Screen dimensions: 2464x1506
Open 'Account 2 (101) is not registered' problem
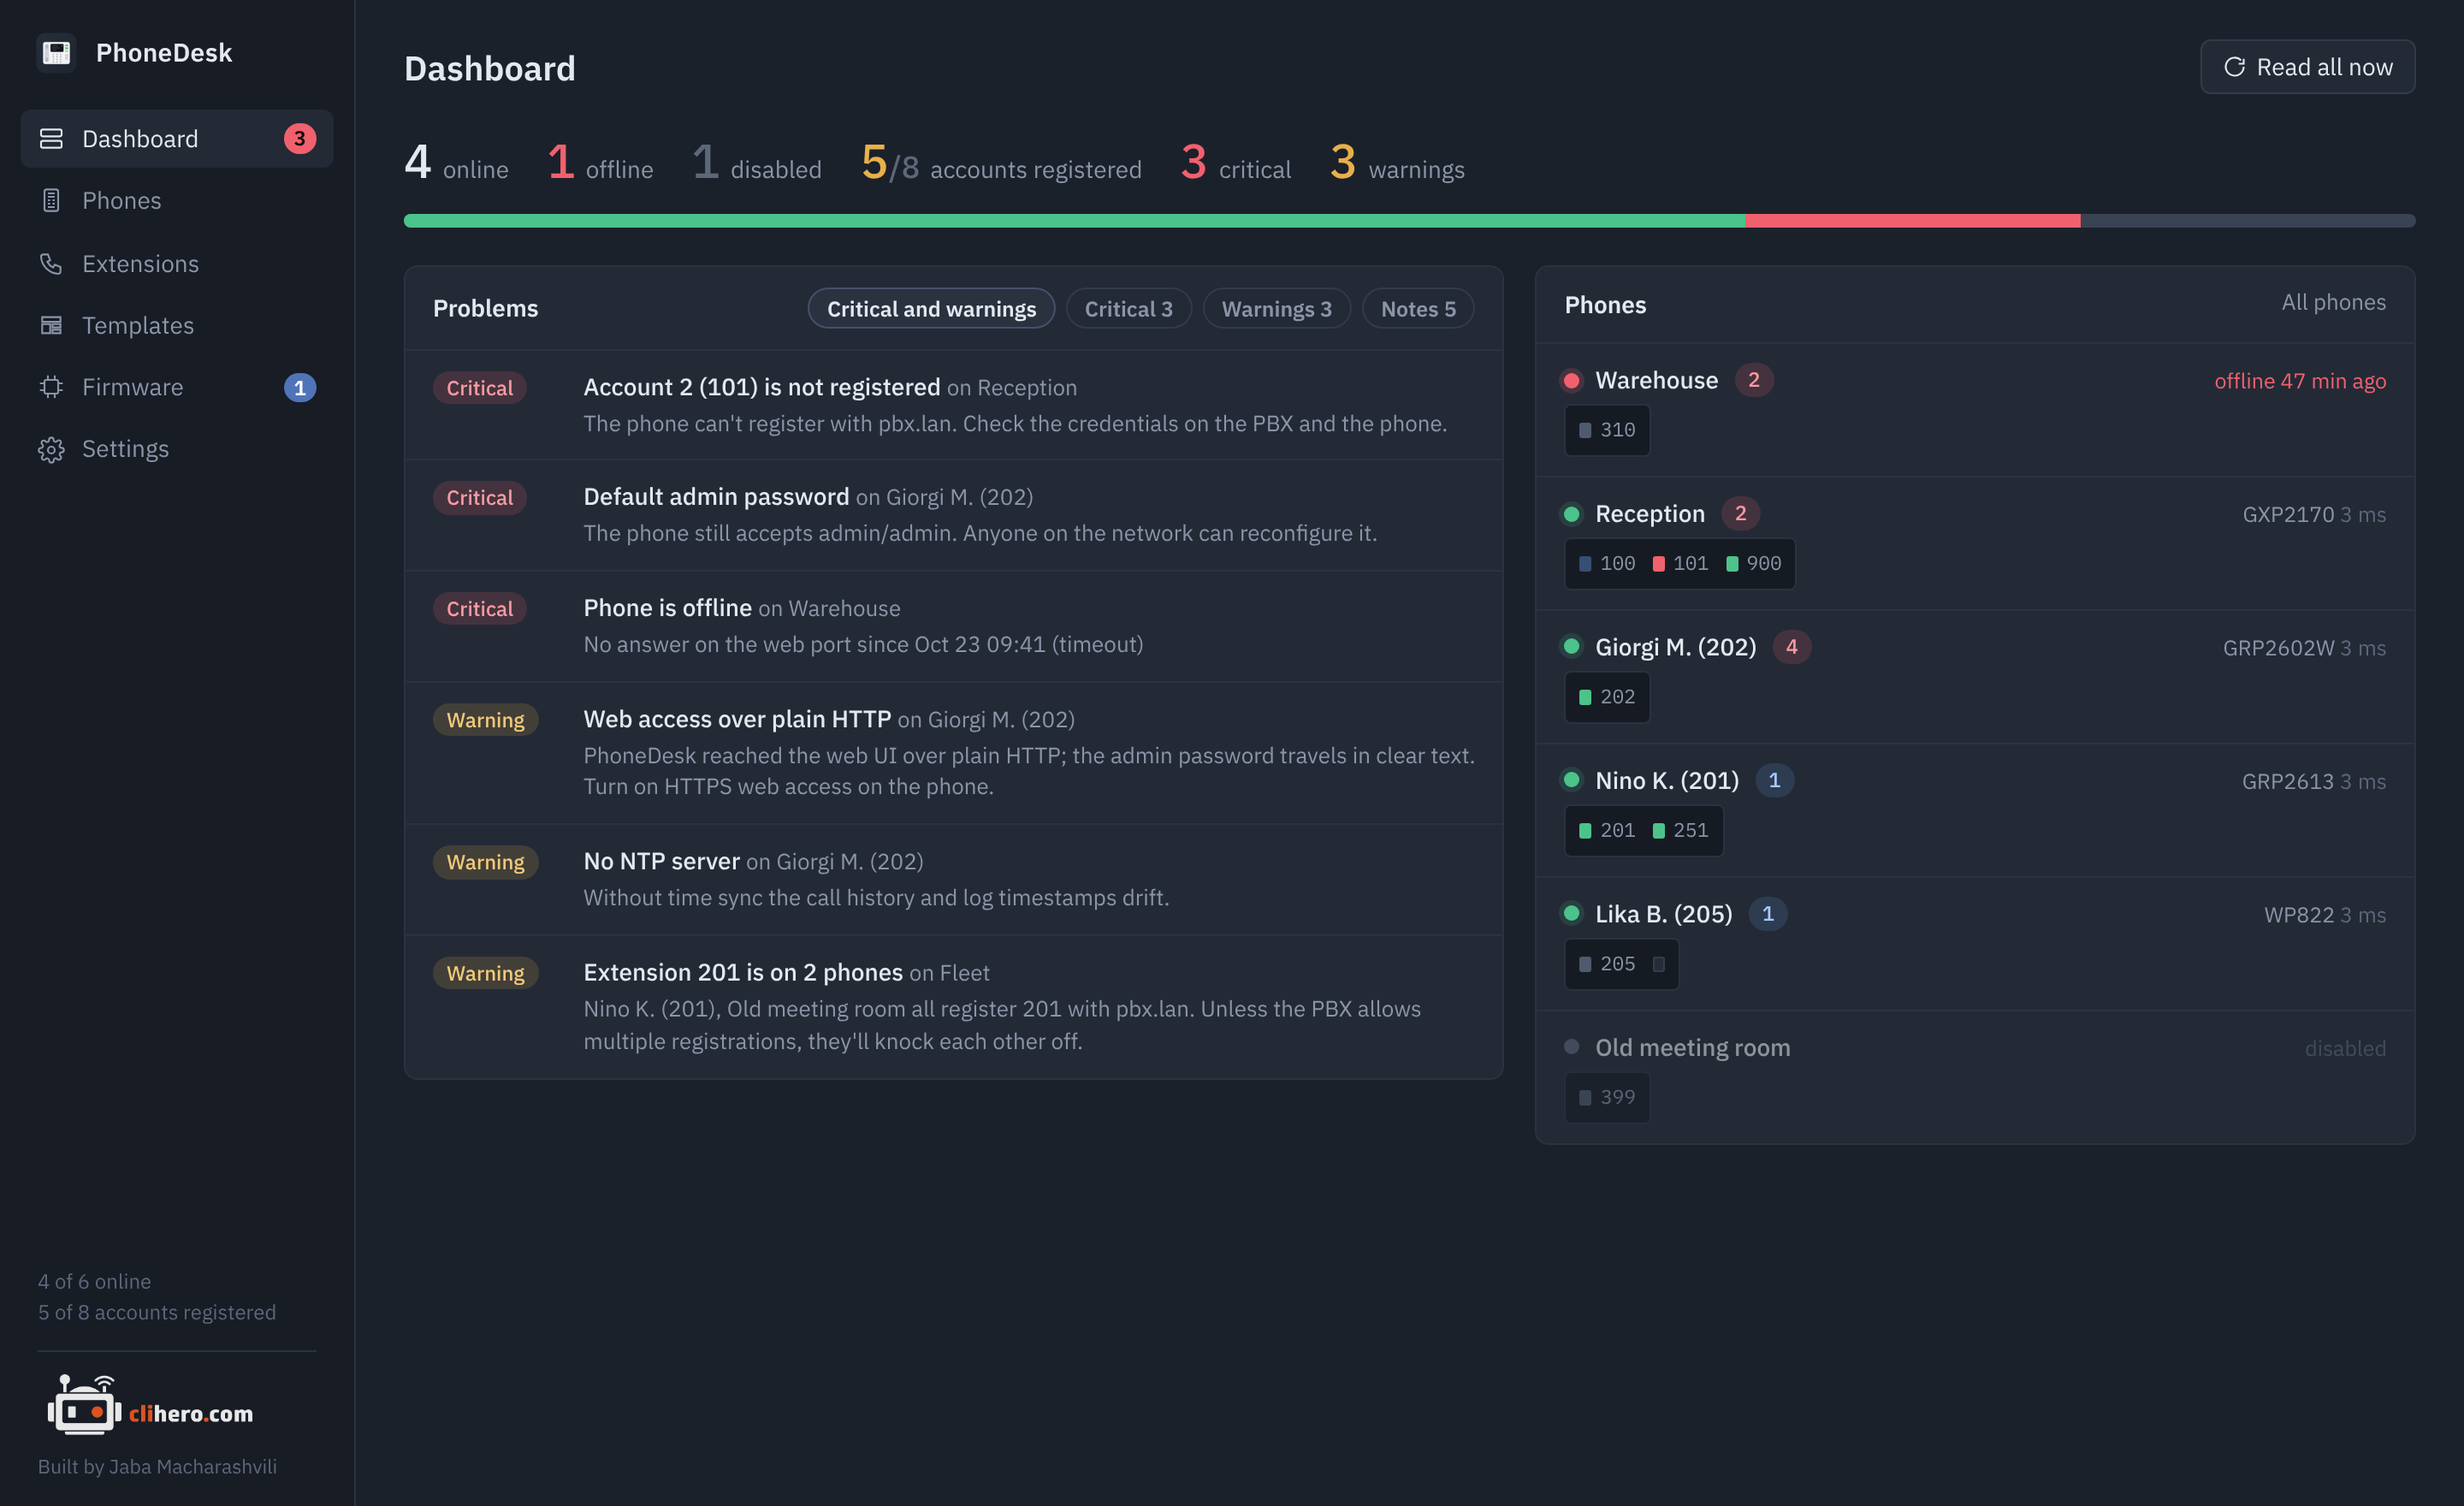coord(953,405)
